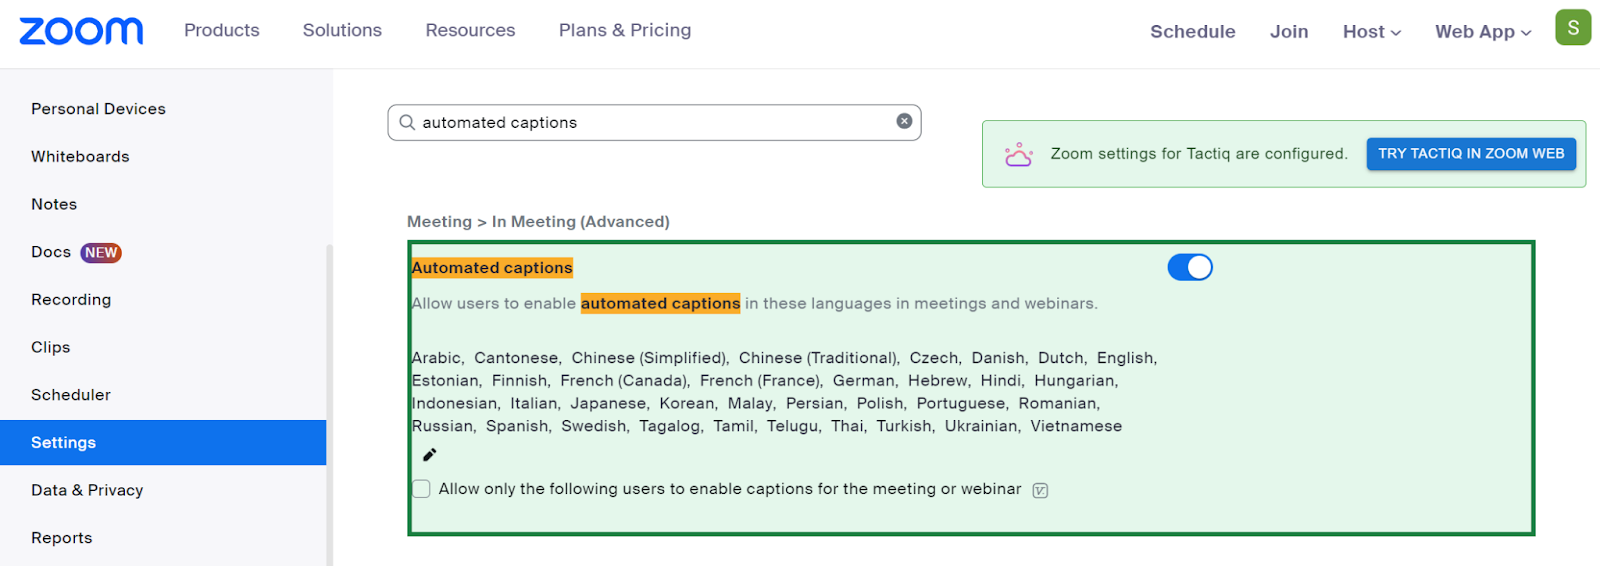Toggle off Automated captions switch
The height and width of the screenshot is (566, 1600).
click(1190, 267)
